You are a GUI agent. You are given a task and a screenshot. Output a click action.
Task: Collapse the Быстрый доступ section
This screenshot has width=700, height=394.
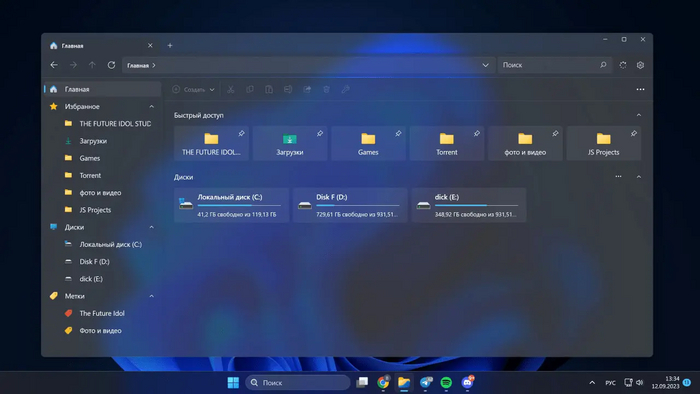639,115
